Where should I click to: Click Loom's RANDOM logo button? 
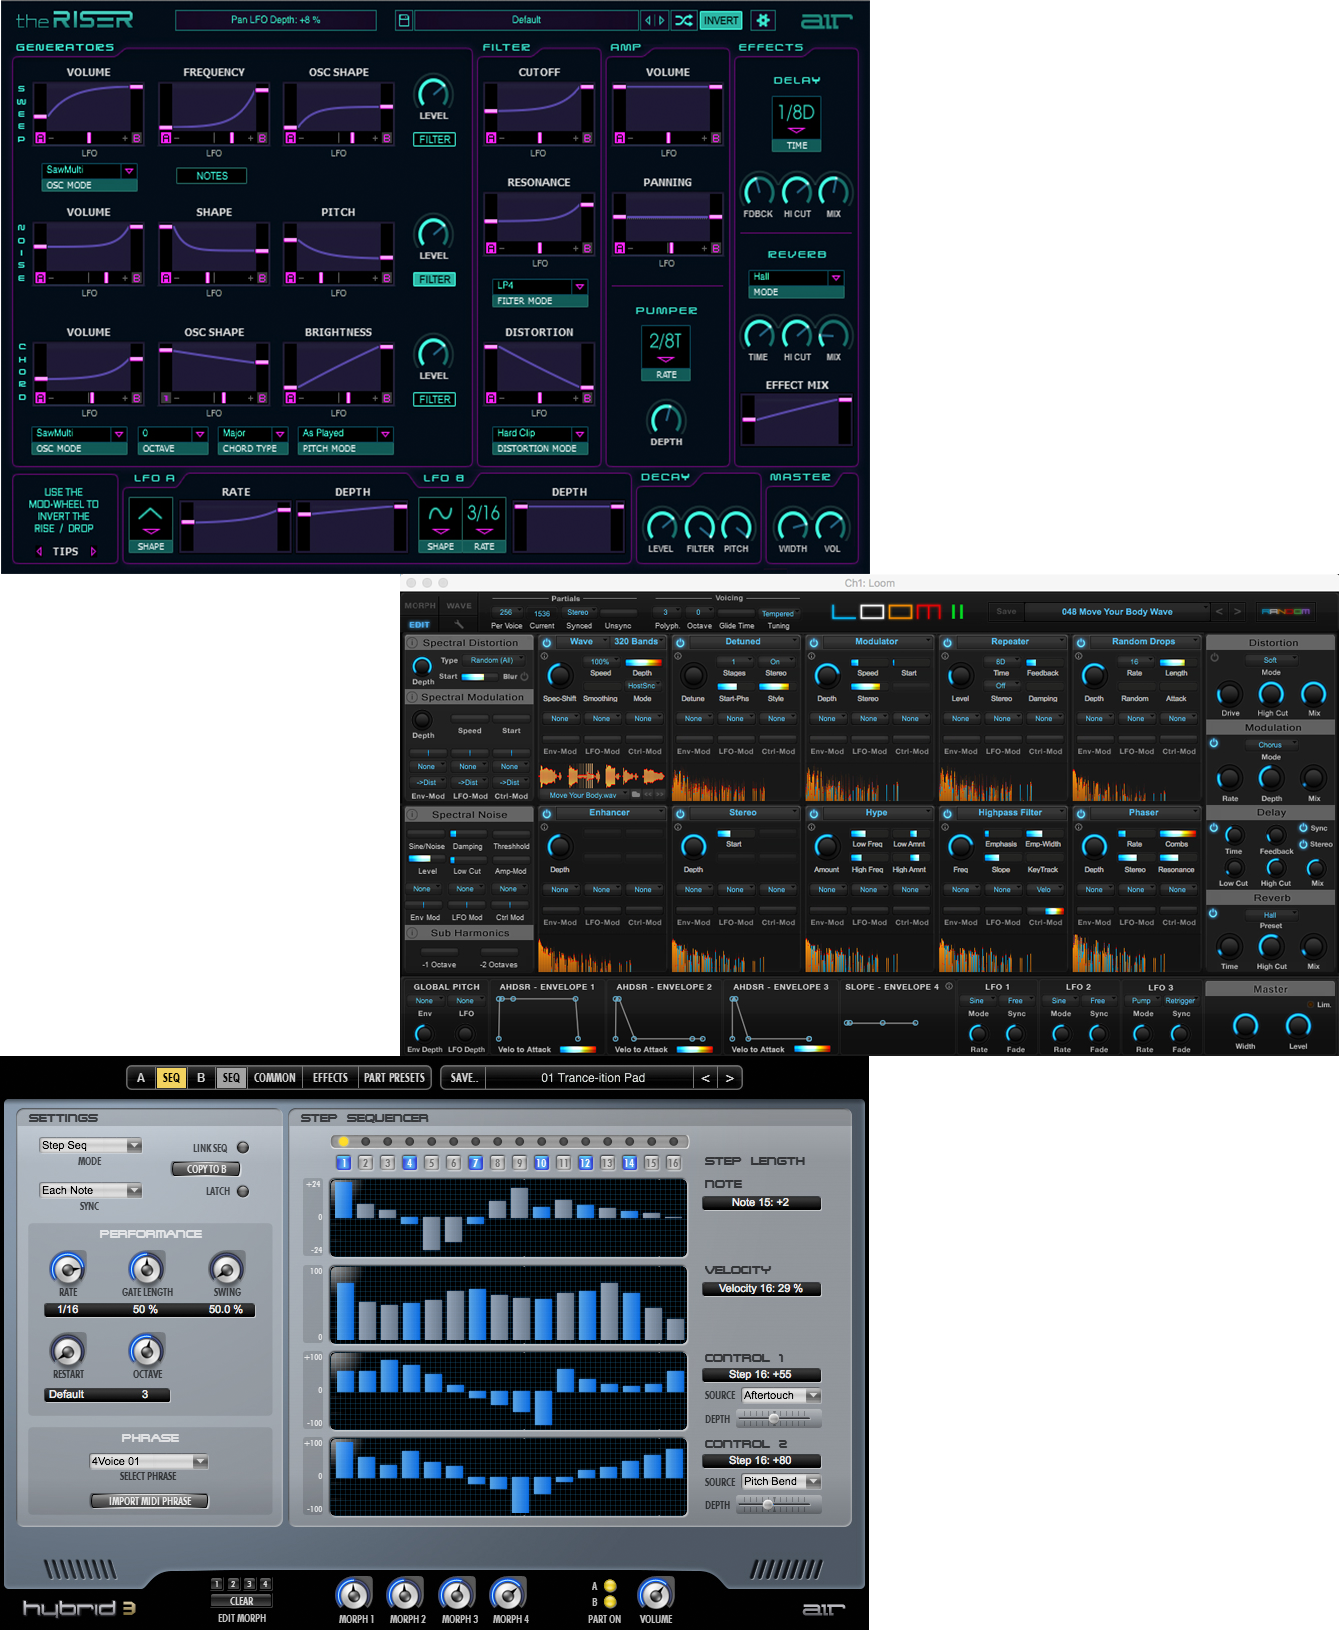(x=1285, y=611)
